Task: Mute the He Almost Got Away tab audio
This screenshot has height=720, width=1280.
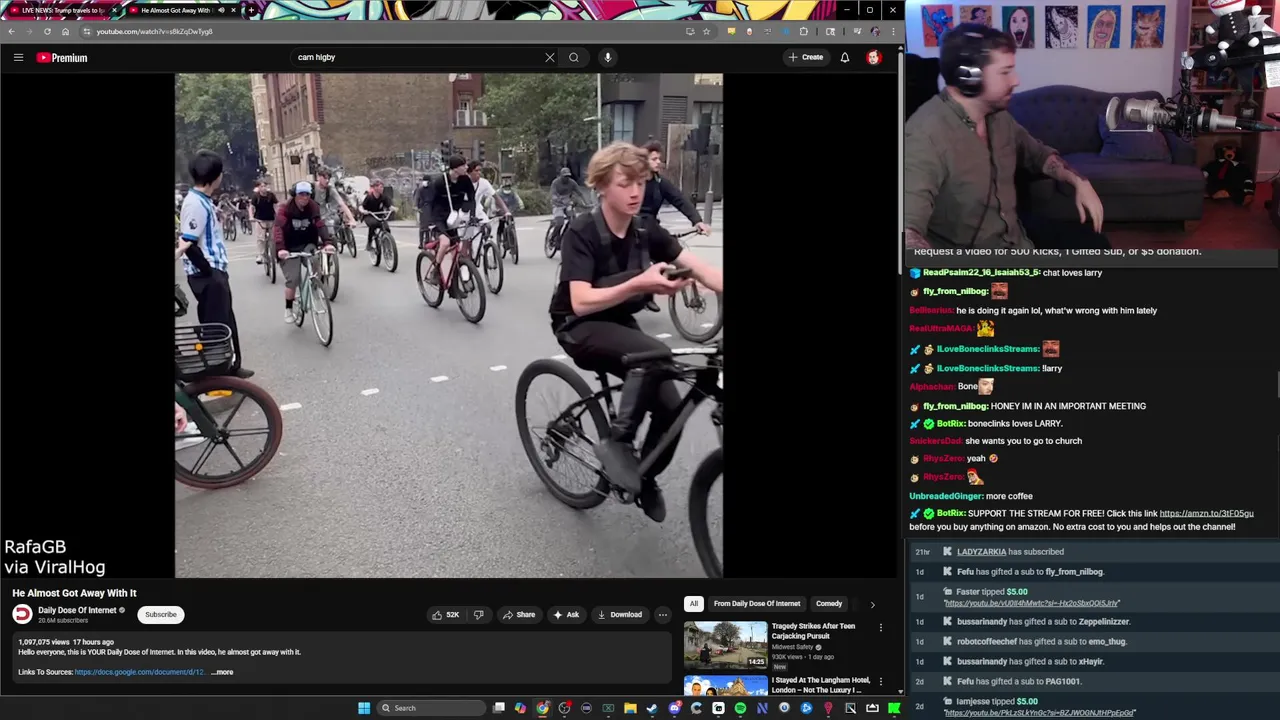Action: [x=221, y=10]
